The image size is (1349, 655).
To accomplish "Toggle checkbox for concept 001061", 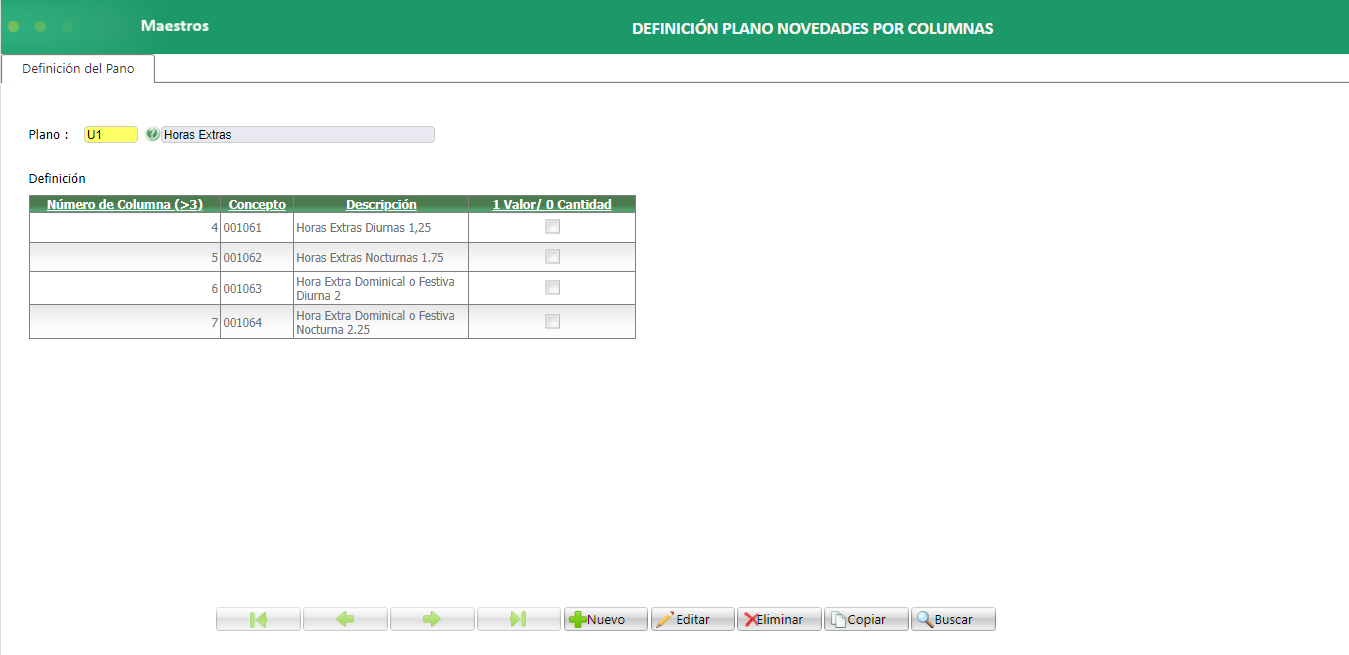I will point(552,227).
